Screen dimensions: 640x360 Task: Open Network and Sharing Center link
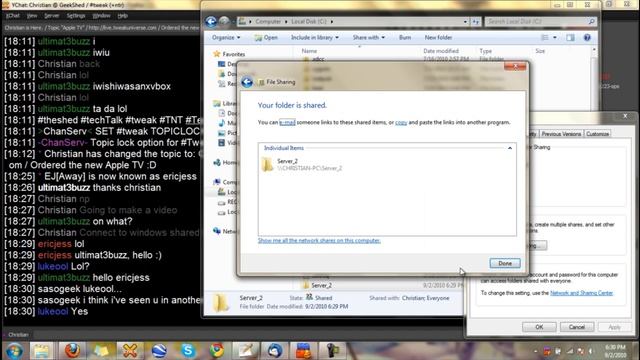pos(581,293)
